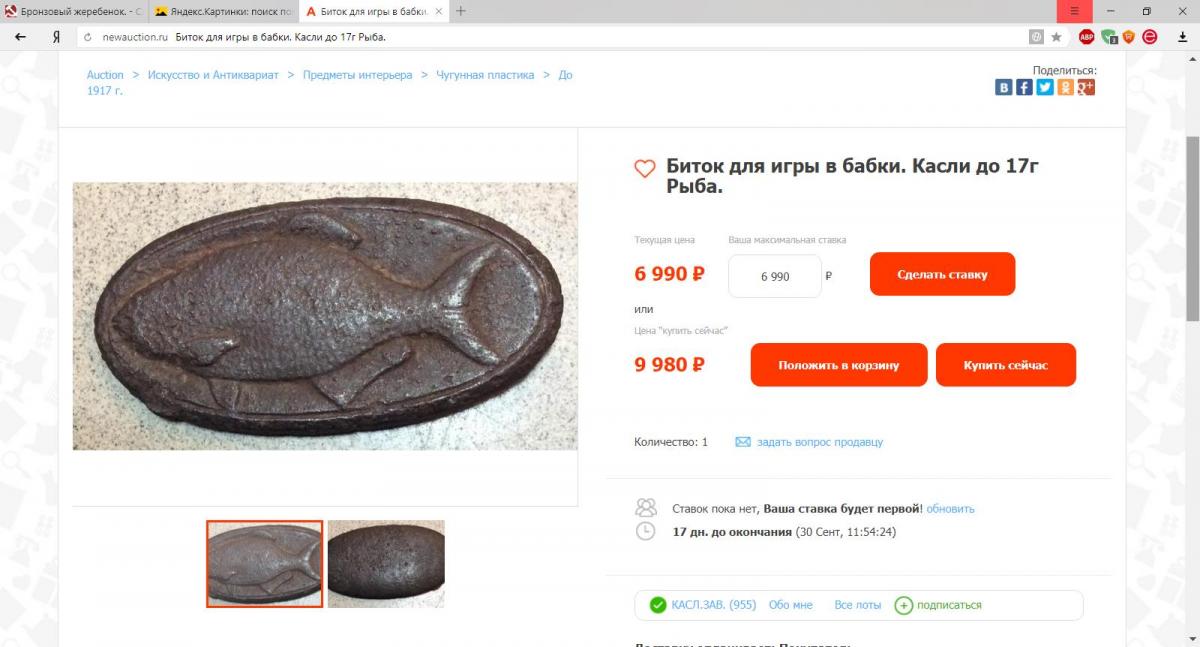This screenshot has height=647, width=1200.
Task: Click the browser back arrow
Action: click(20, 37)
